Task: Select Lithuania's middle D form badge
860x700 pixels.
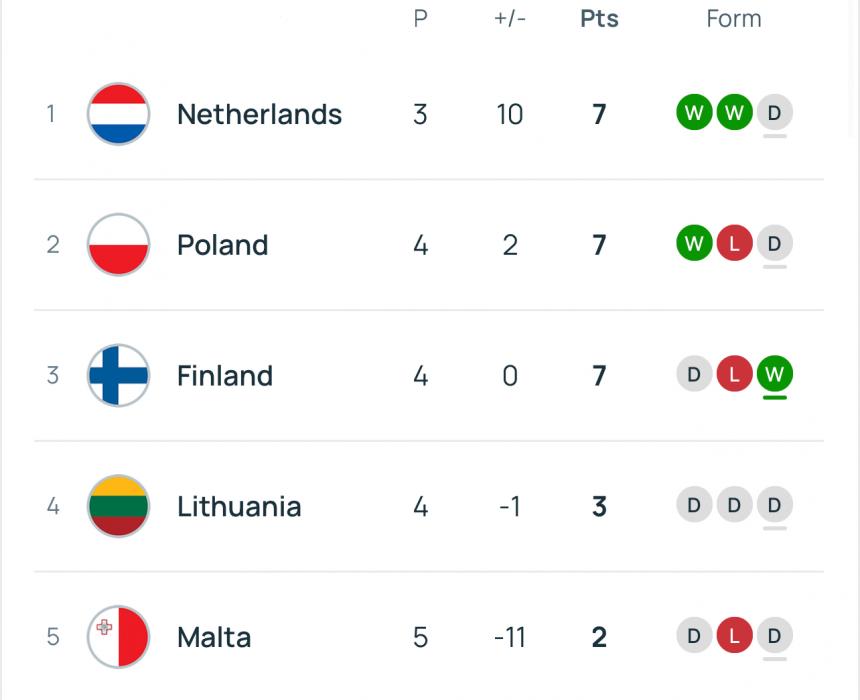Action: (734, 505)
